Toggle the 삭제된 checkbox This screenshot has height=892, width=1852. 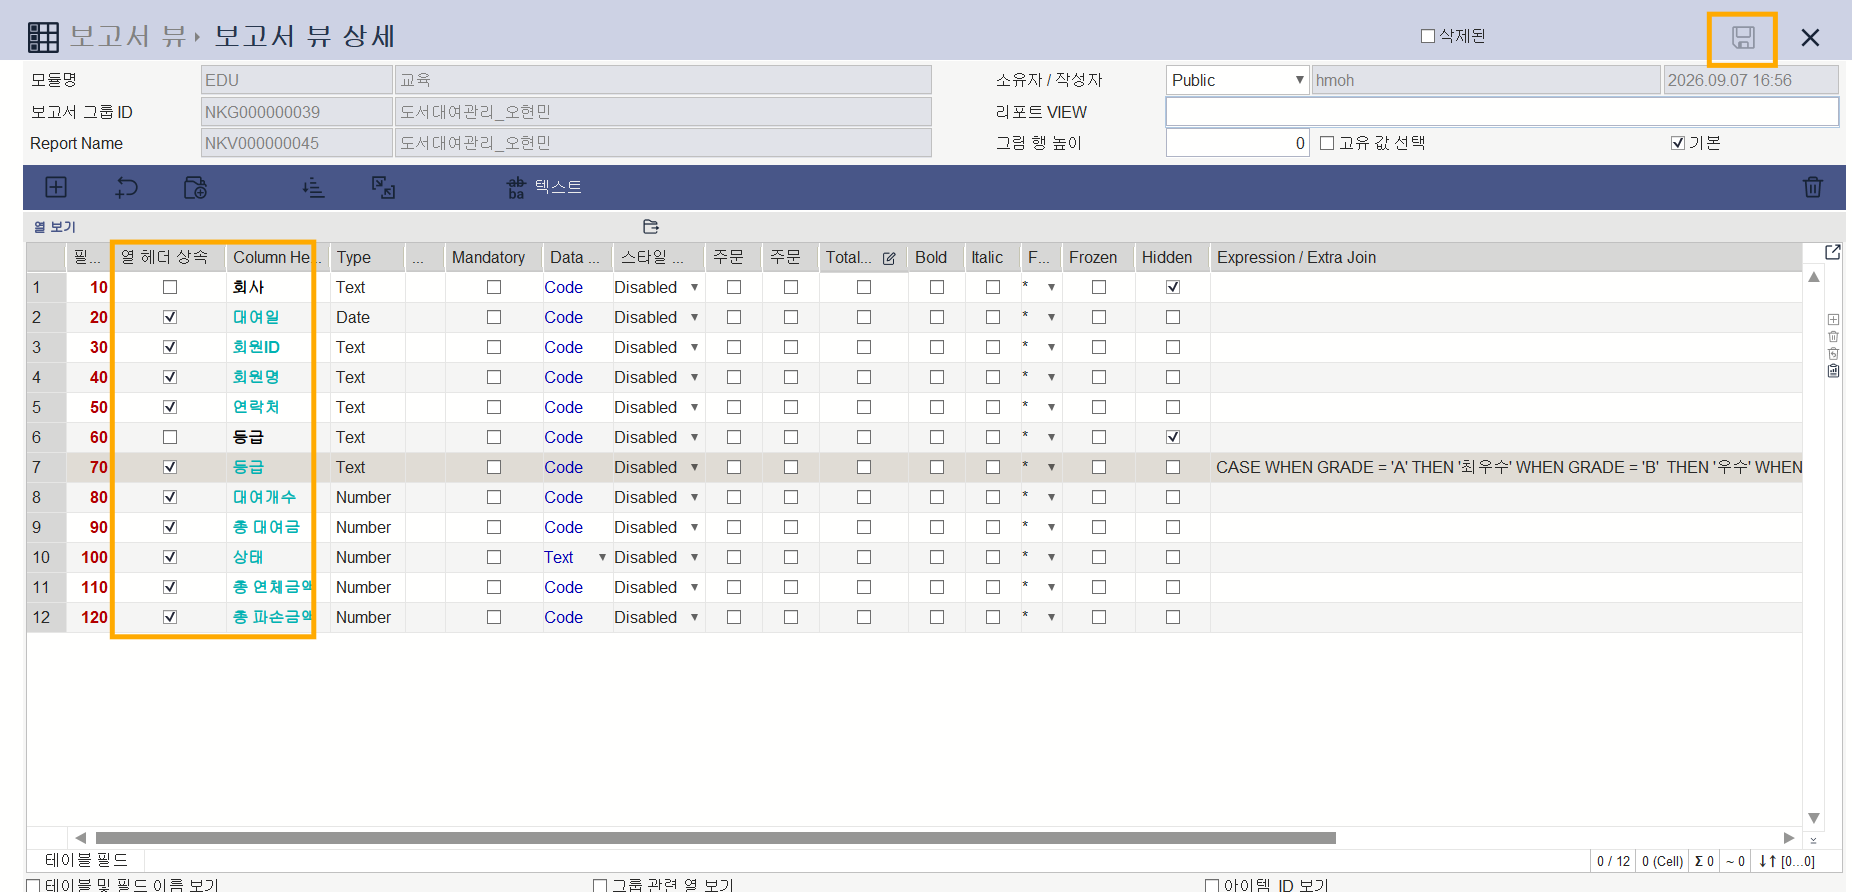tap(1428, 36)
